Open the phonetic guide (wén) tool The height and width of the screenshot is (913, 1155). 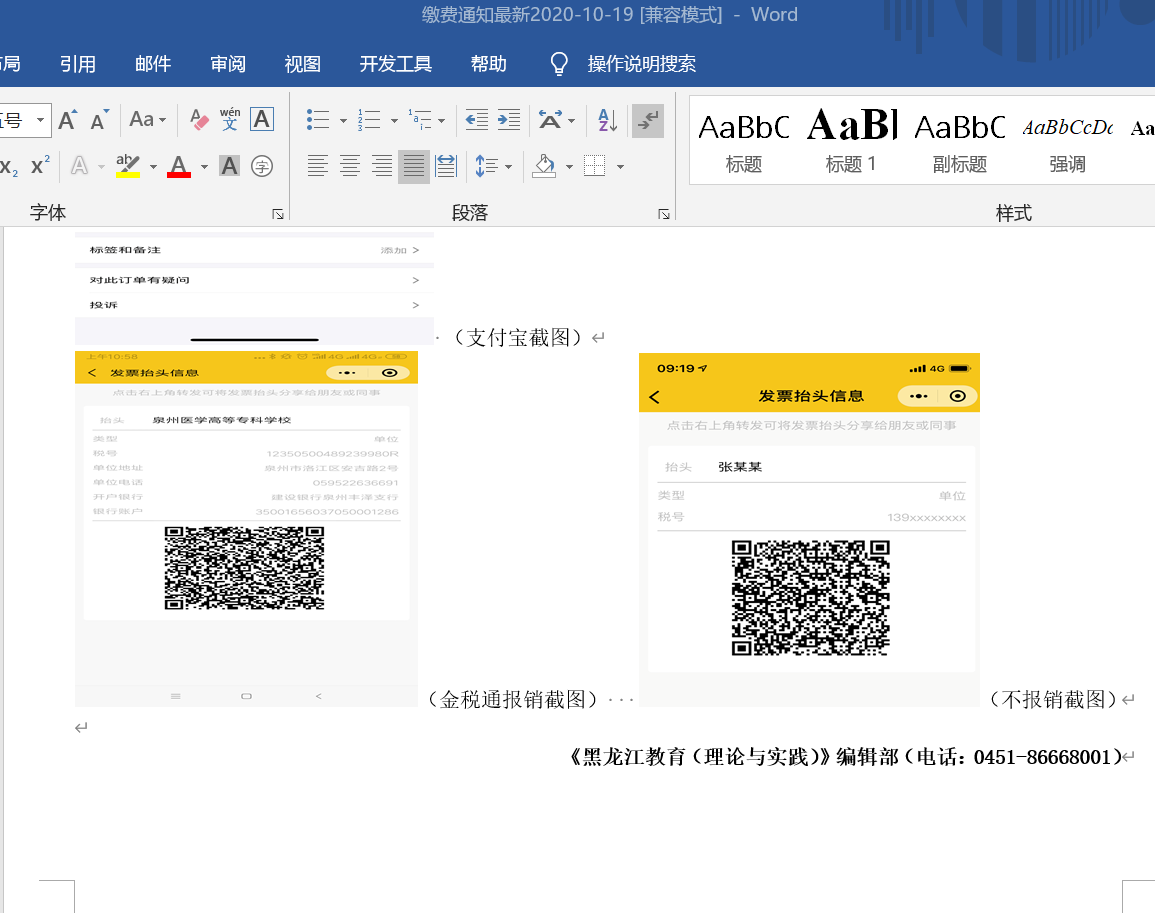[230, 119]
